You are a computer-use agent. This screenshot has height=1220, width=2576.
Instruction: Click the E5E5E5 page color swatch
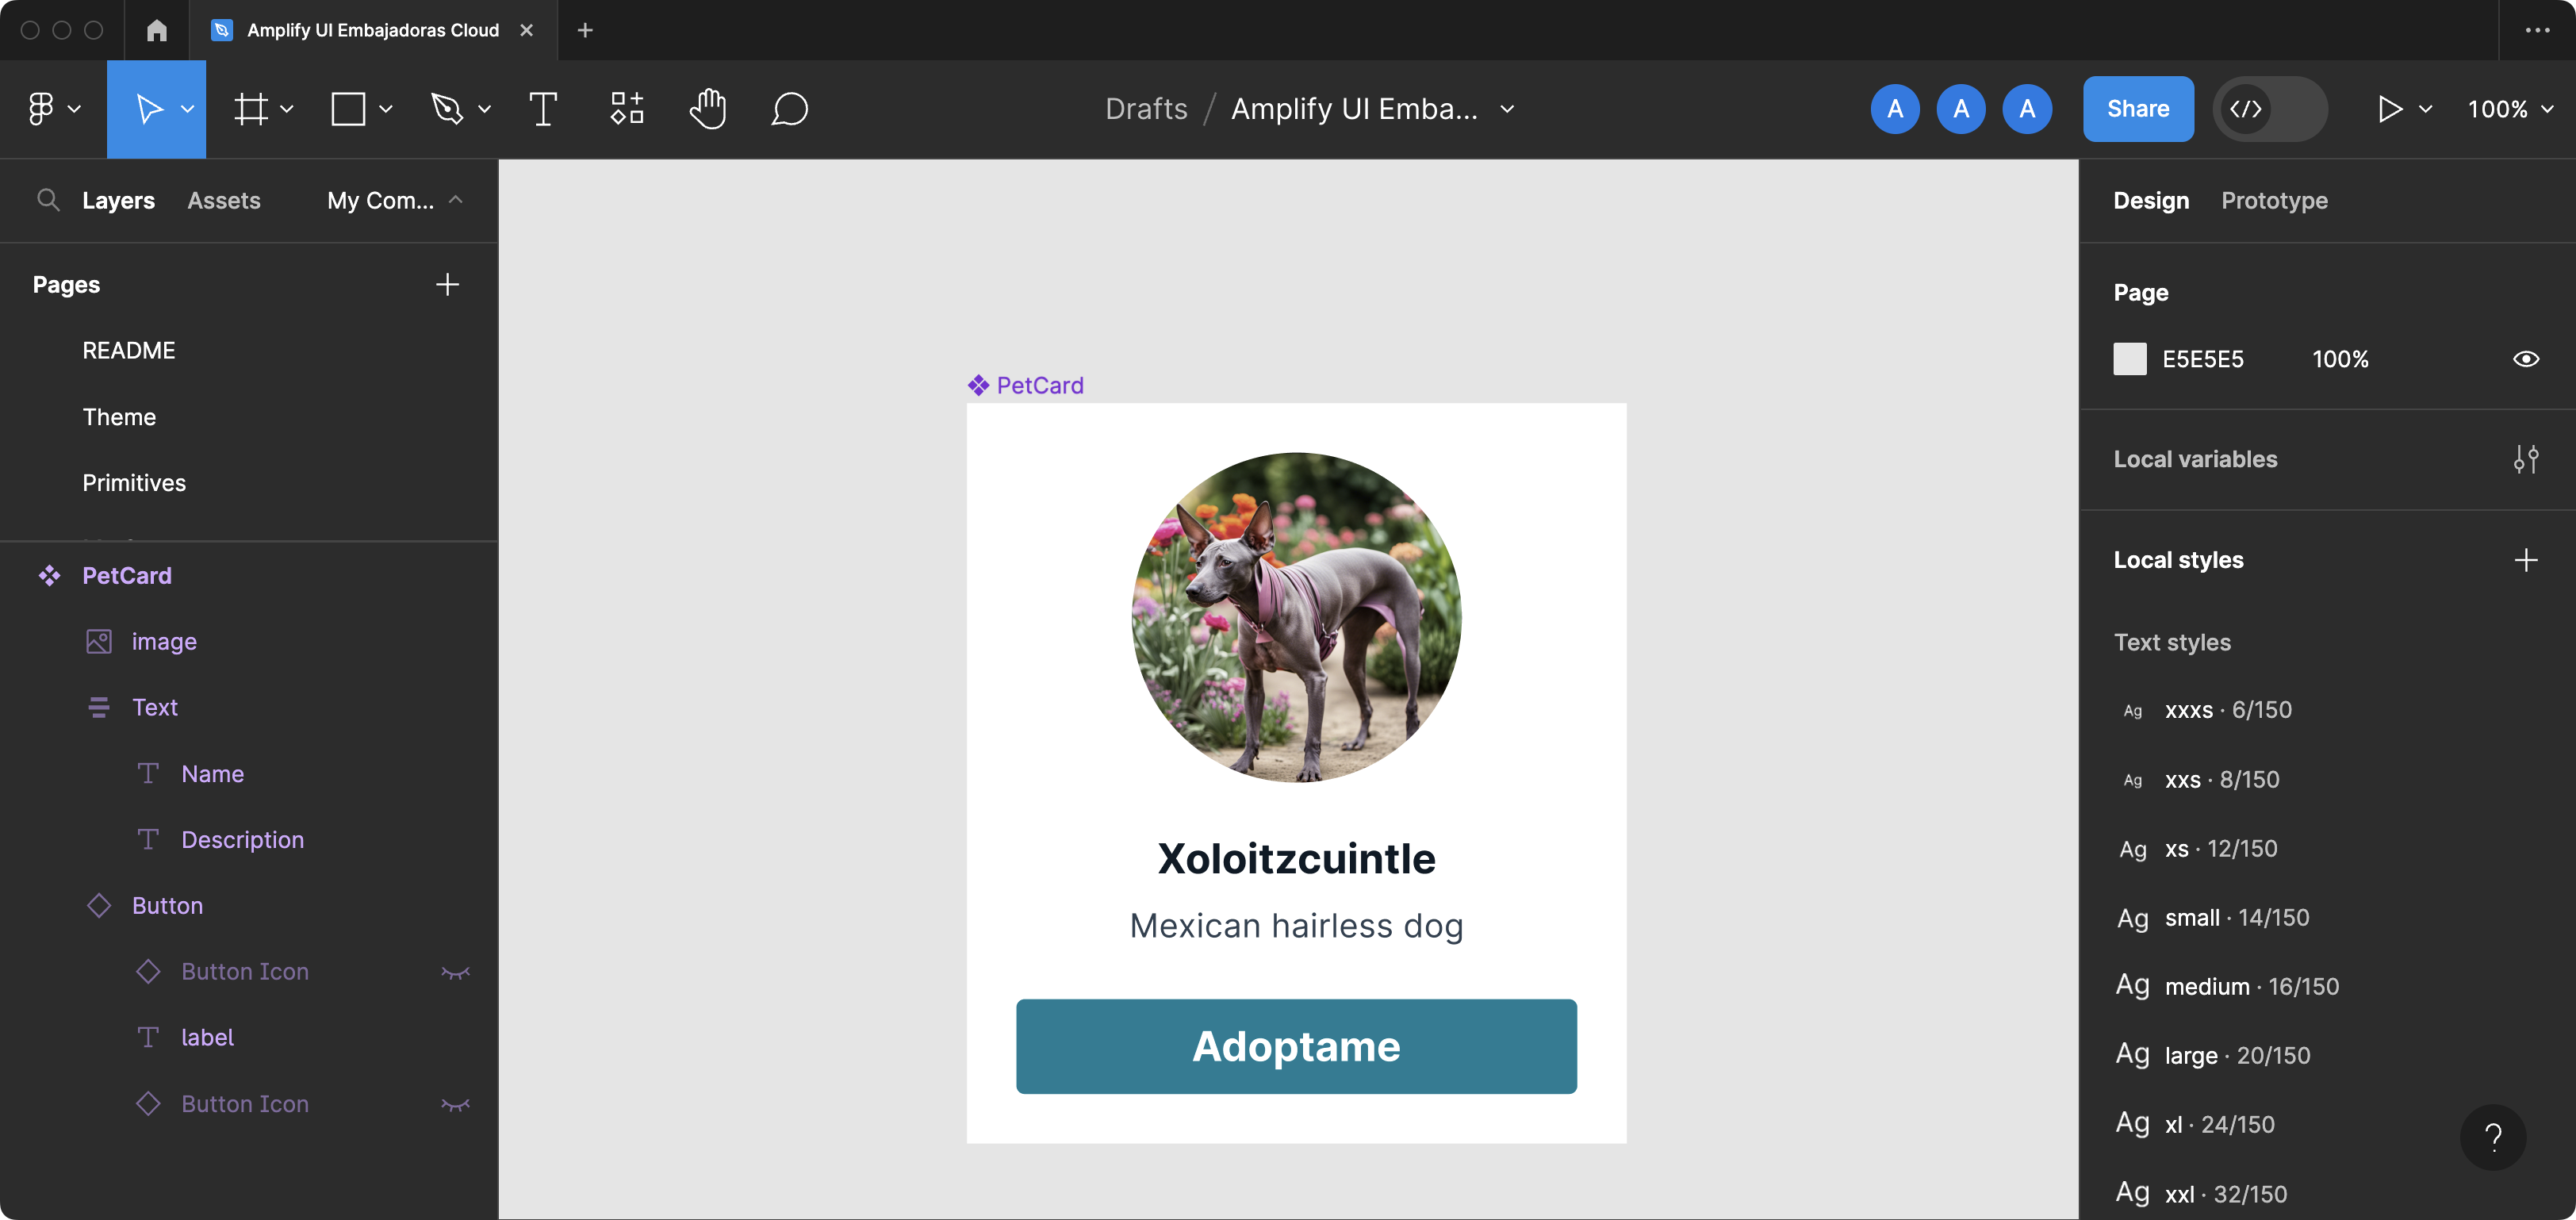point(2129,359)
